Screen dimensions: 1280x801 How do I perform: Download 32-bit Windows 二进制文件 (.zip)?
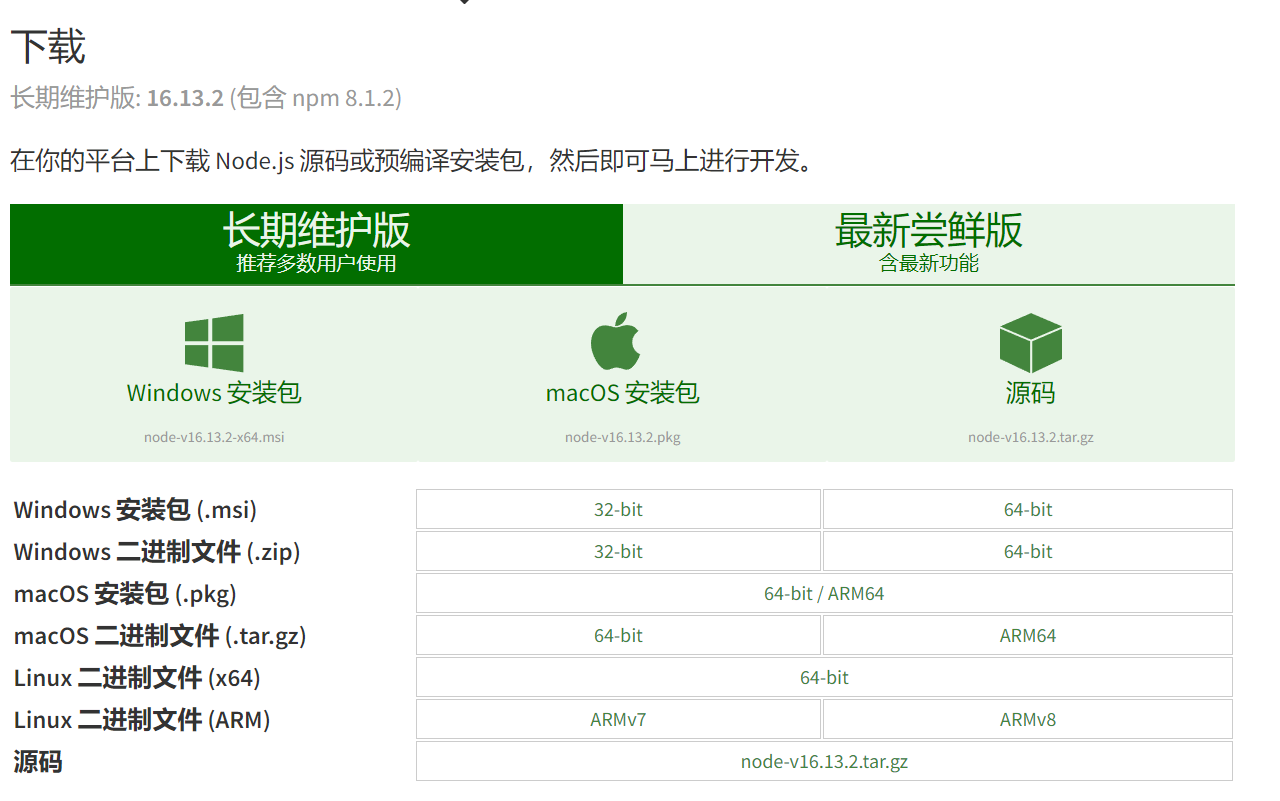(x=618, y=551)
